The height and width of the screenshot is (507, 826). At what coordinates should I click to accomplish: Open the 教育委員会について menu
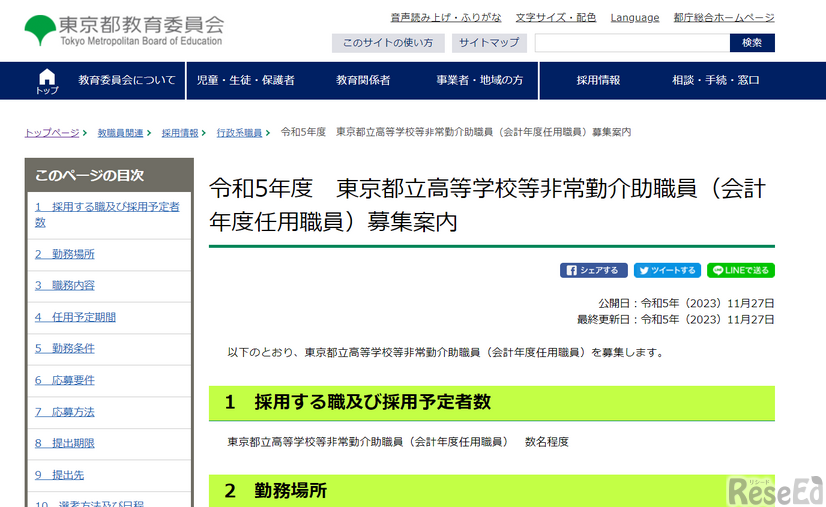pyautogui.click(x=126, y=81)
